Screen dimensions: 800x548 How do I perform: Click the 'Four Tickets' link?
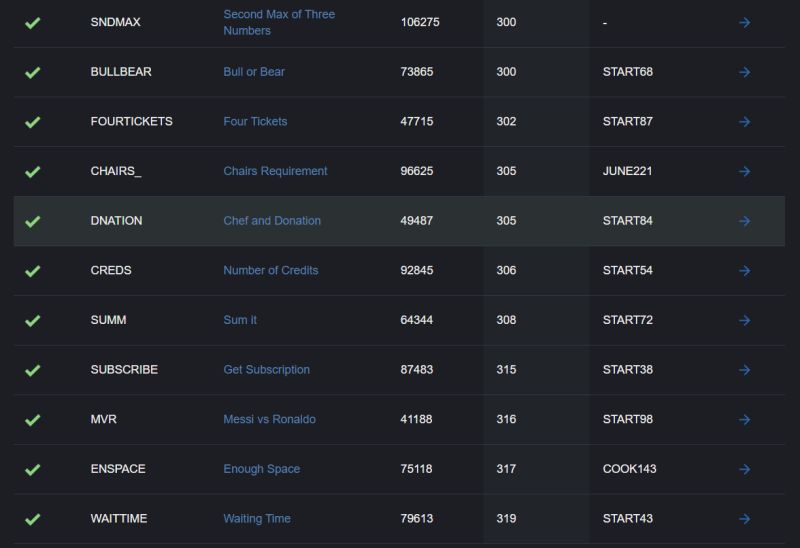(255, 121)
